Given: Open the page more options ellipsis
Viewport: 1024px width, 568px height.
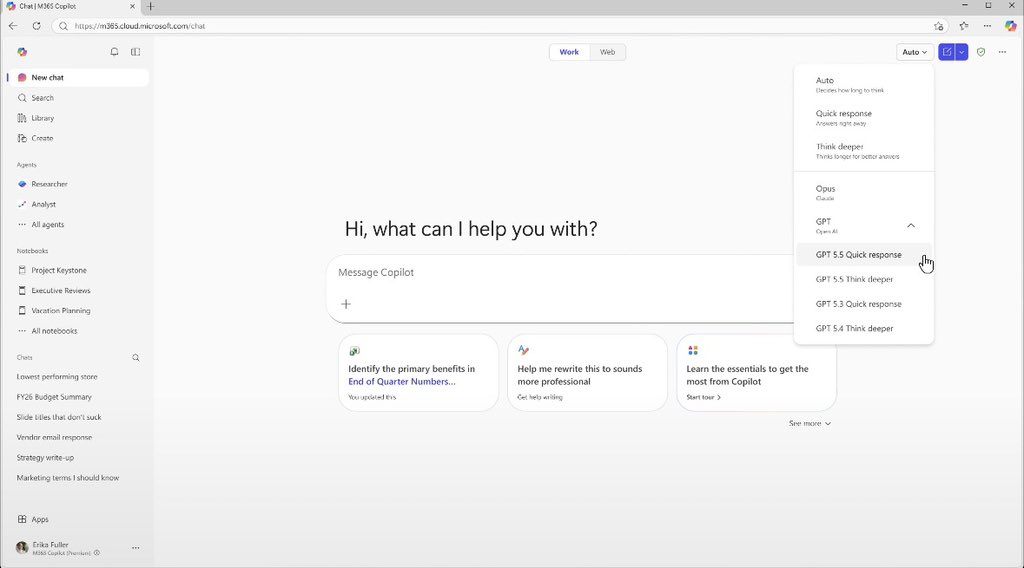Looking at the screenshot, I should pyautogui.click(x=1002, y=52).
